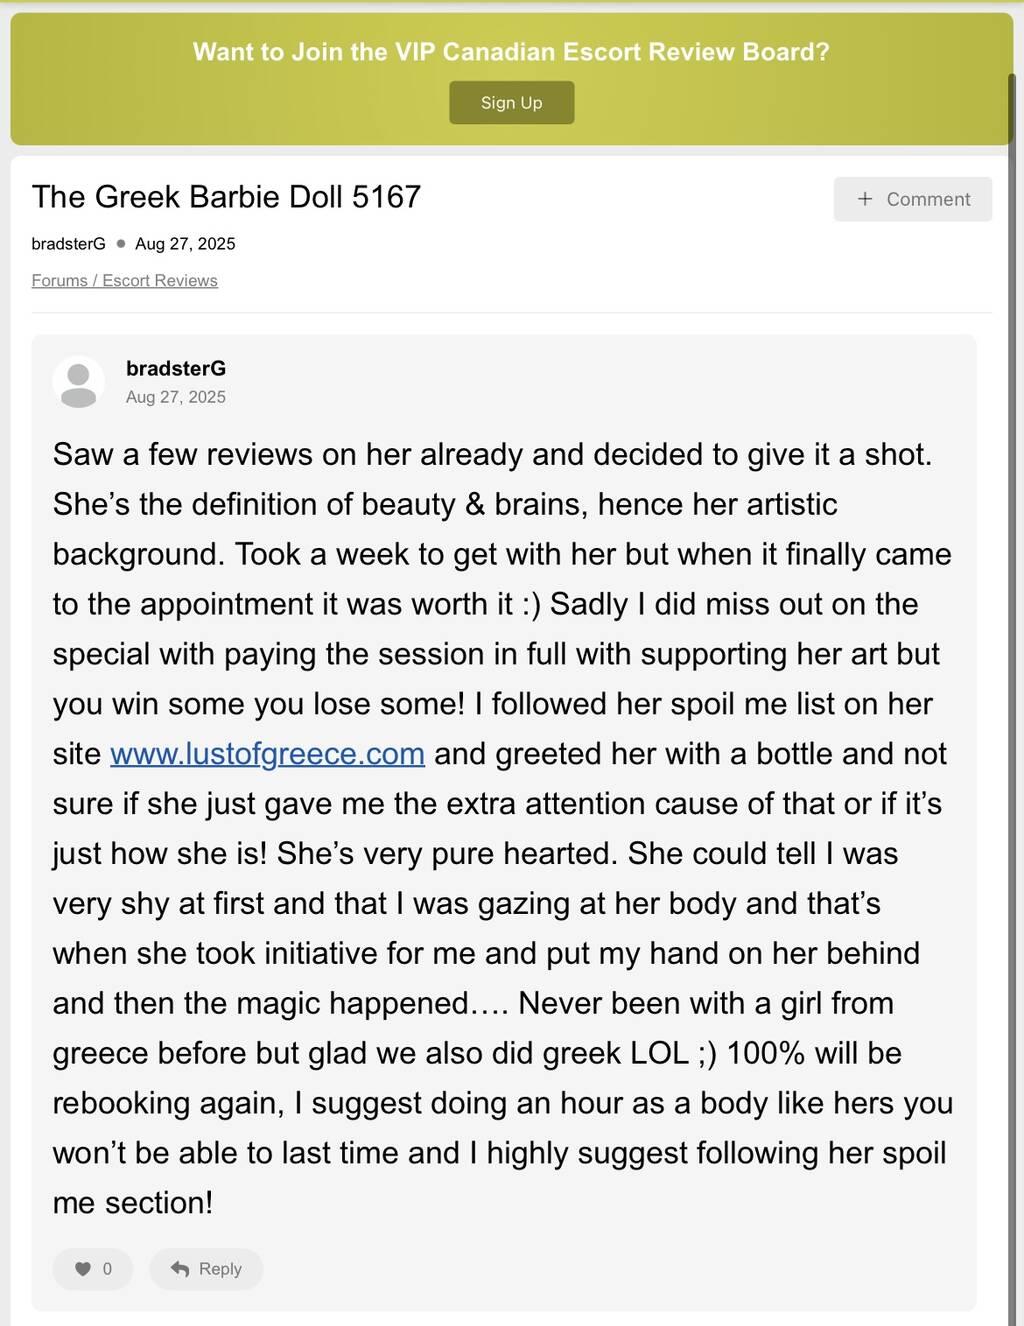The width and height of the screenshot is (1024, 1326).
Task: Click bold bradsterG username in the post
Action: pos(176,369)
